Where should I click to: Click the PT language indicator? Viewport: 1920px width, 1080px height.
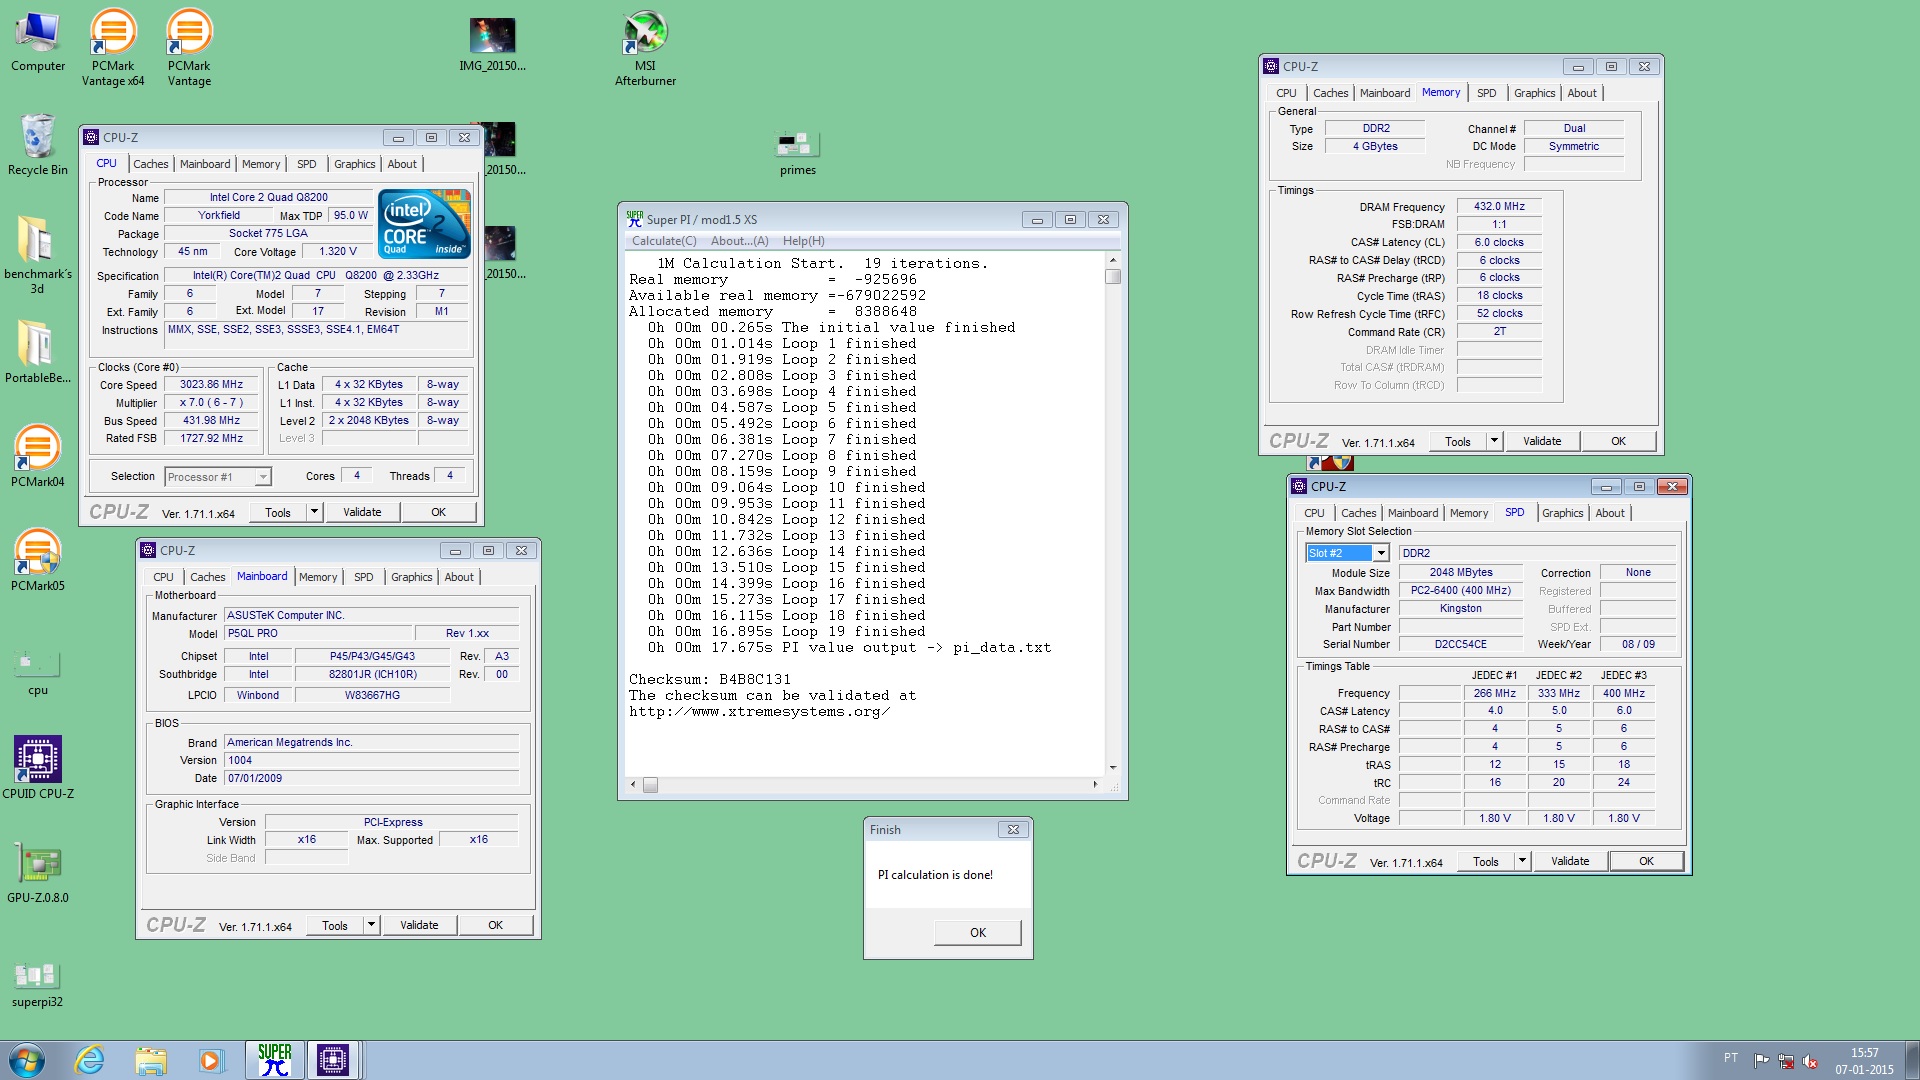click(x=1730, y=1058)
